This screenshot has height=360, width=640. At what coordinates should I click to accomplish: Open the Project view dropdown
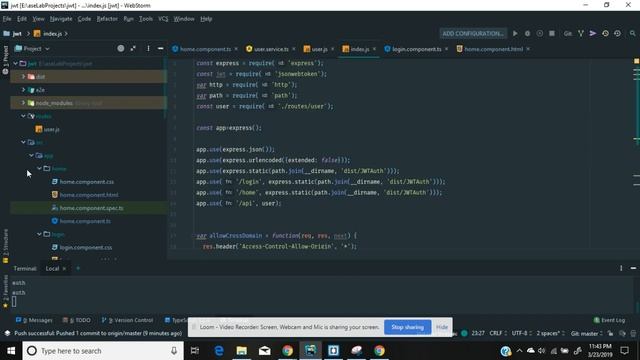32,48
